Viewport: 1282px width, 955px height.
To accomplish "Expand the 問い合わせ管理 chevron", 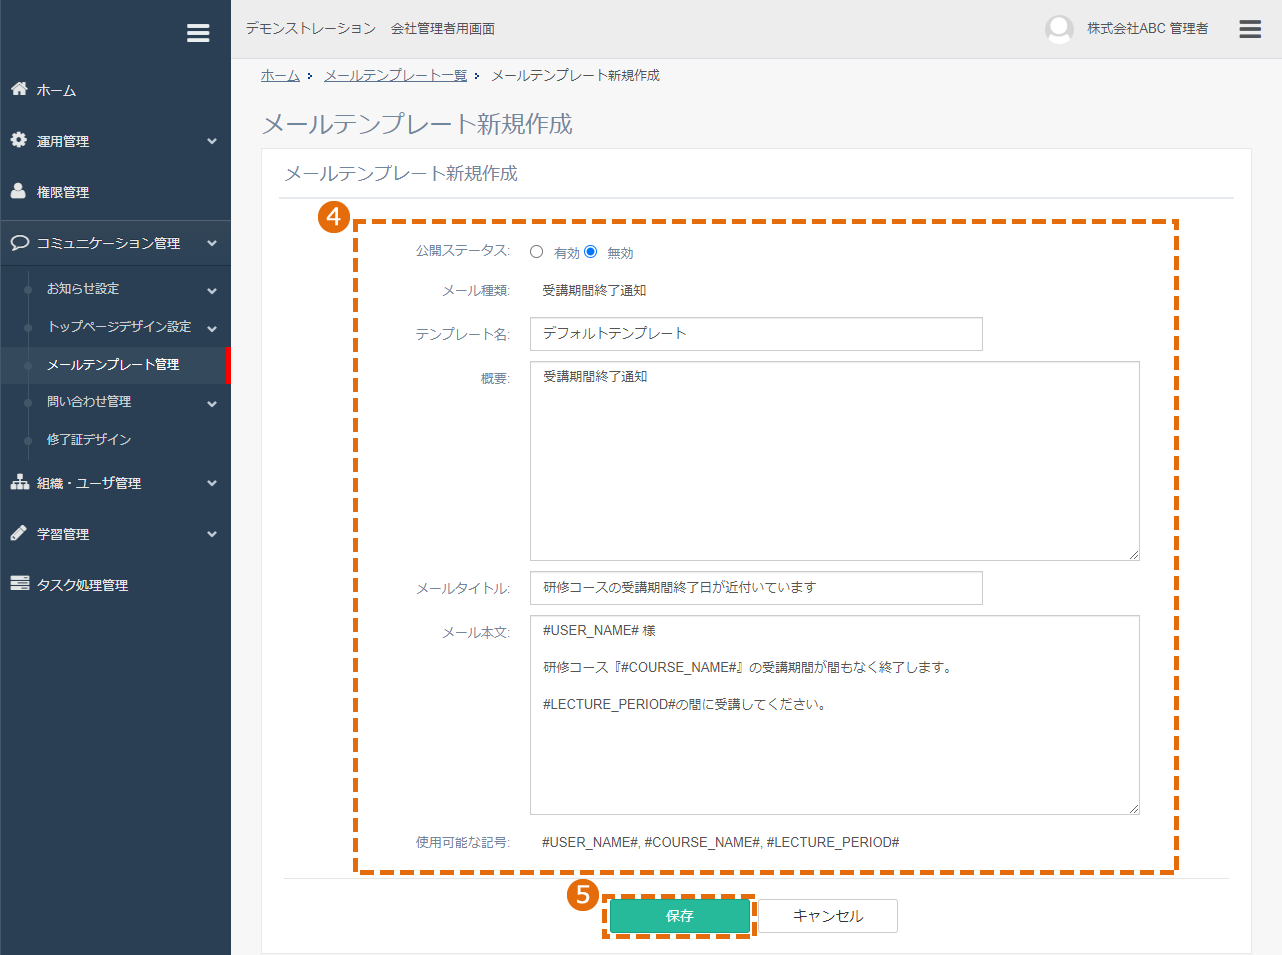I will tap(212, 404).
